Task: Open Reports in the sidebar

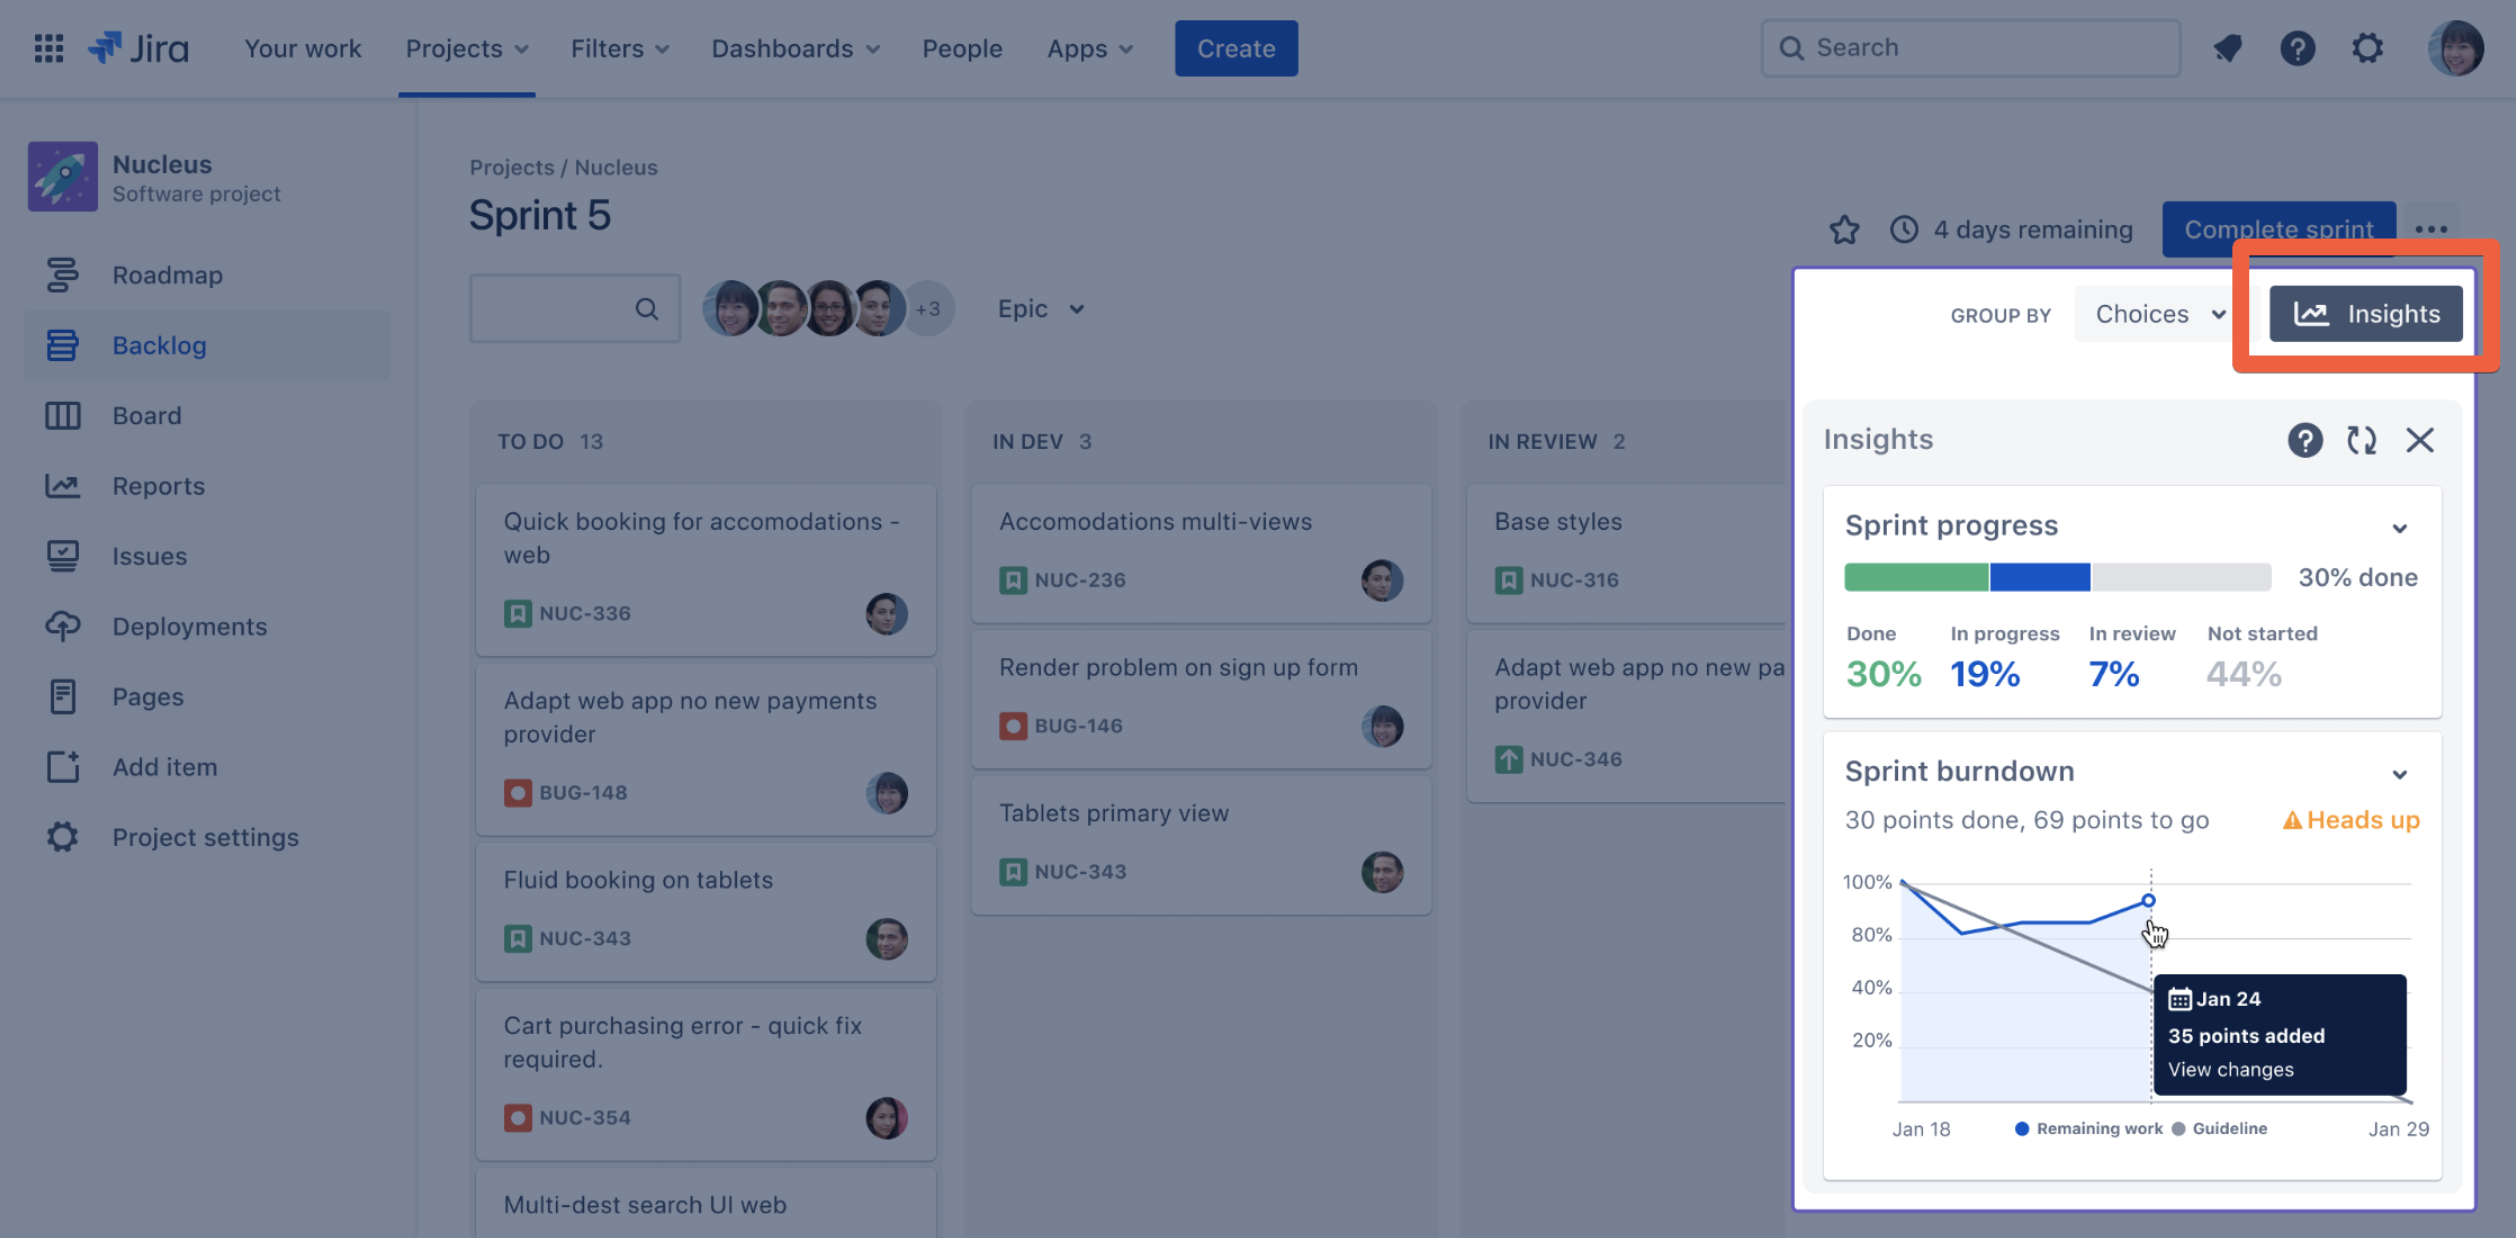Action: point(207,486)
